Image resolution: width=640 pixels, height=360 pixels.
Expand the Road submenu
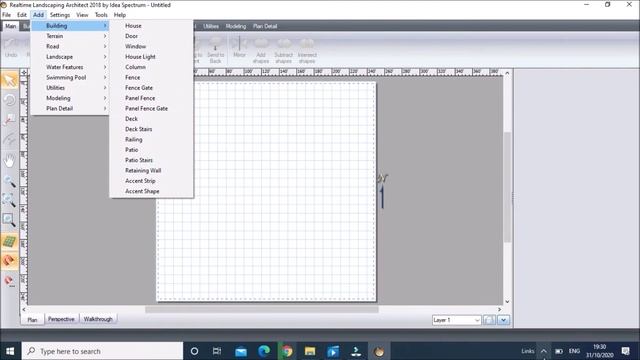(70, 46)
